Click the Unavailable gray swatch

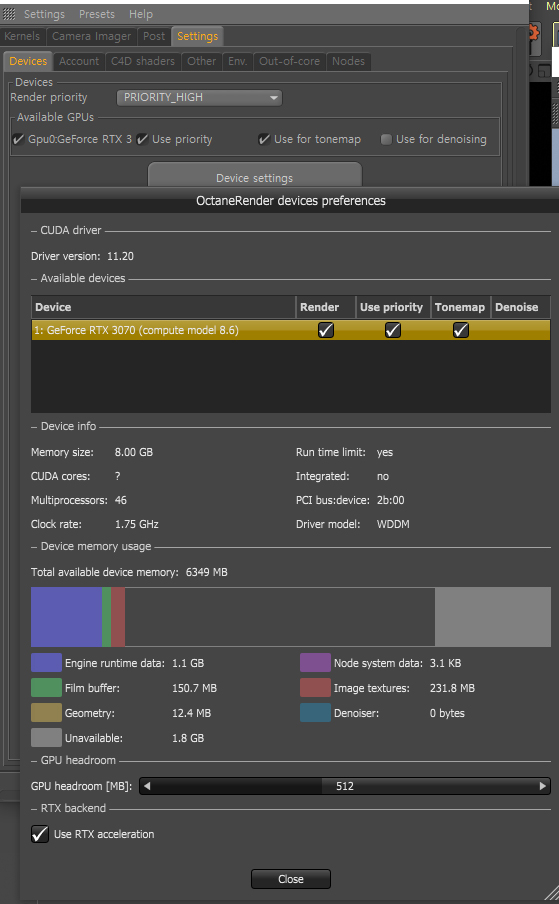pos(46,737)
